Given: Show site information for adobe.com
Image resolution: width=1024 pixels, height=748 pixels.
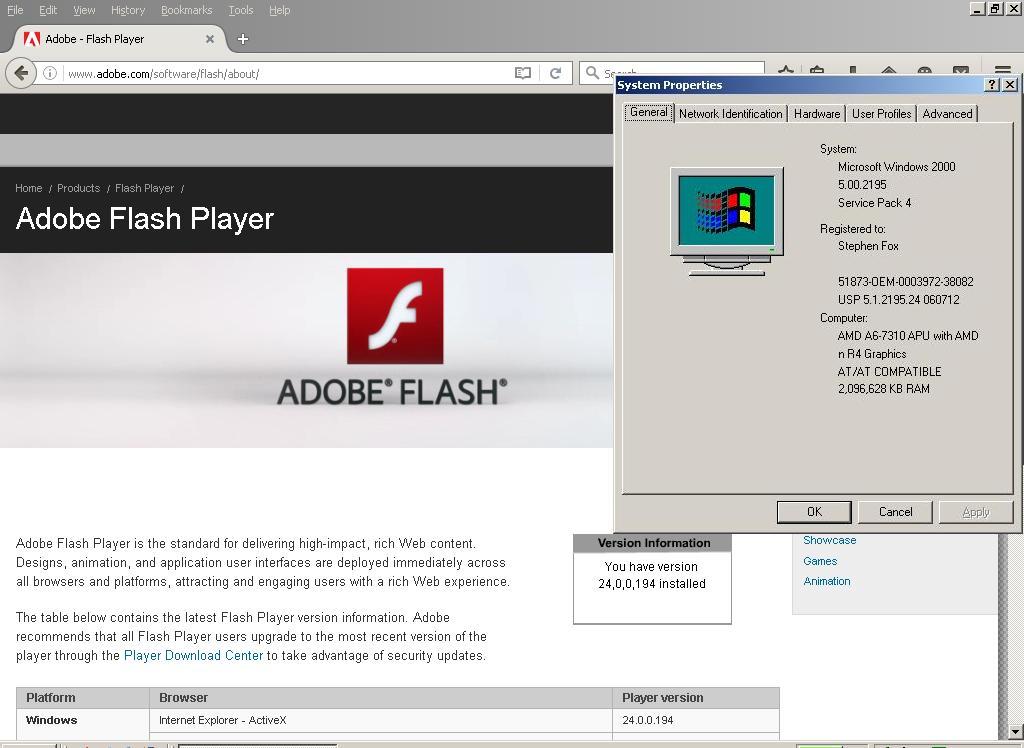Looking at the screenshot, I should click(50, 73).
